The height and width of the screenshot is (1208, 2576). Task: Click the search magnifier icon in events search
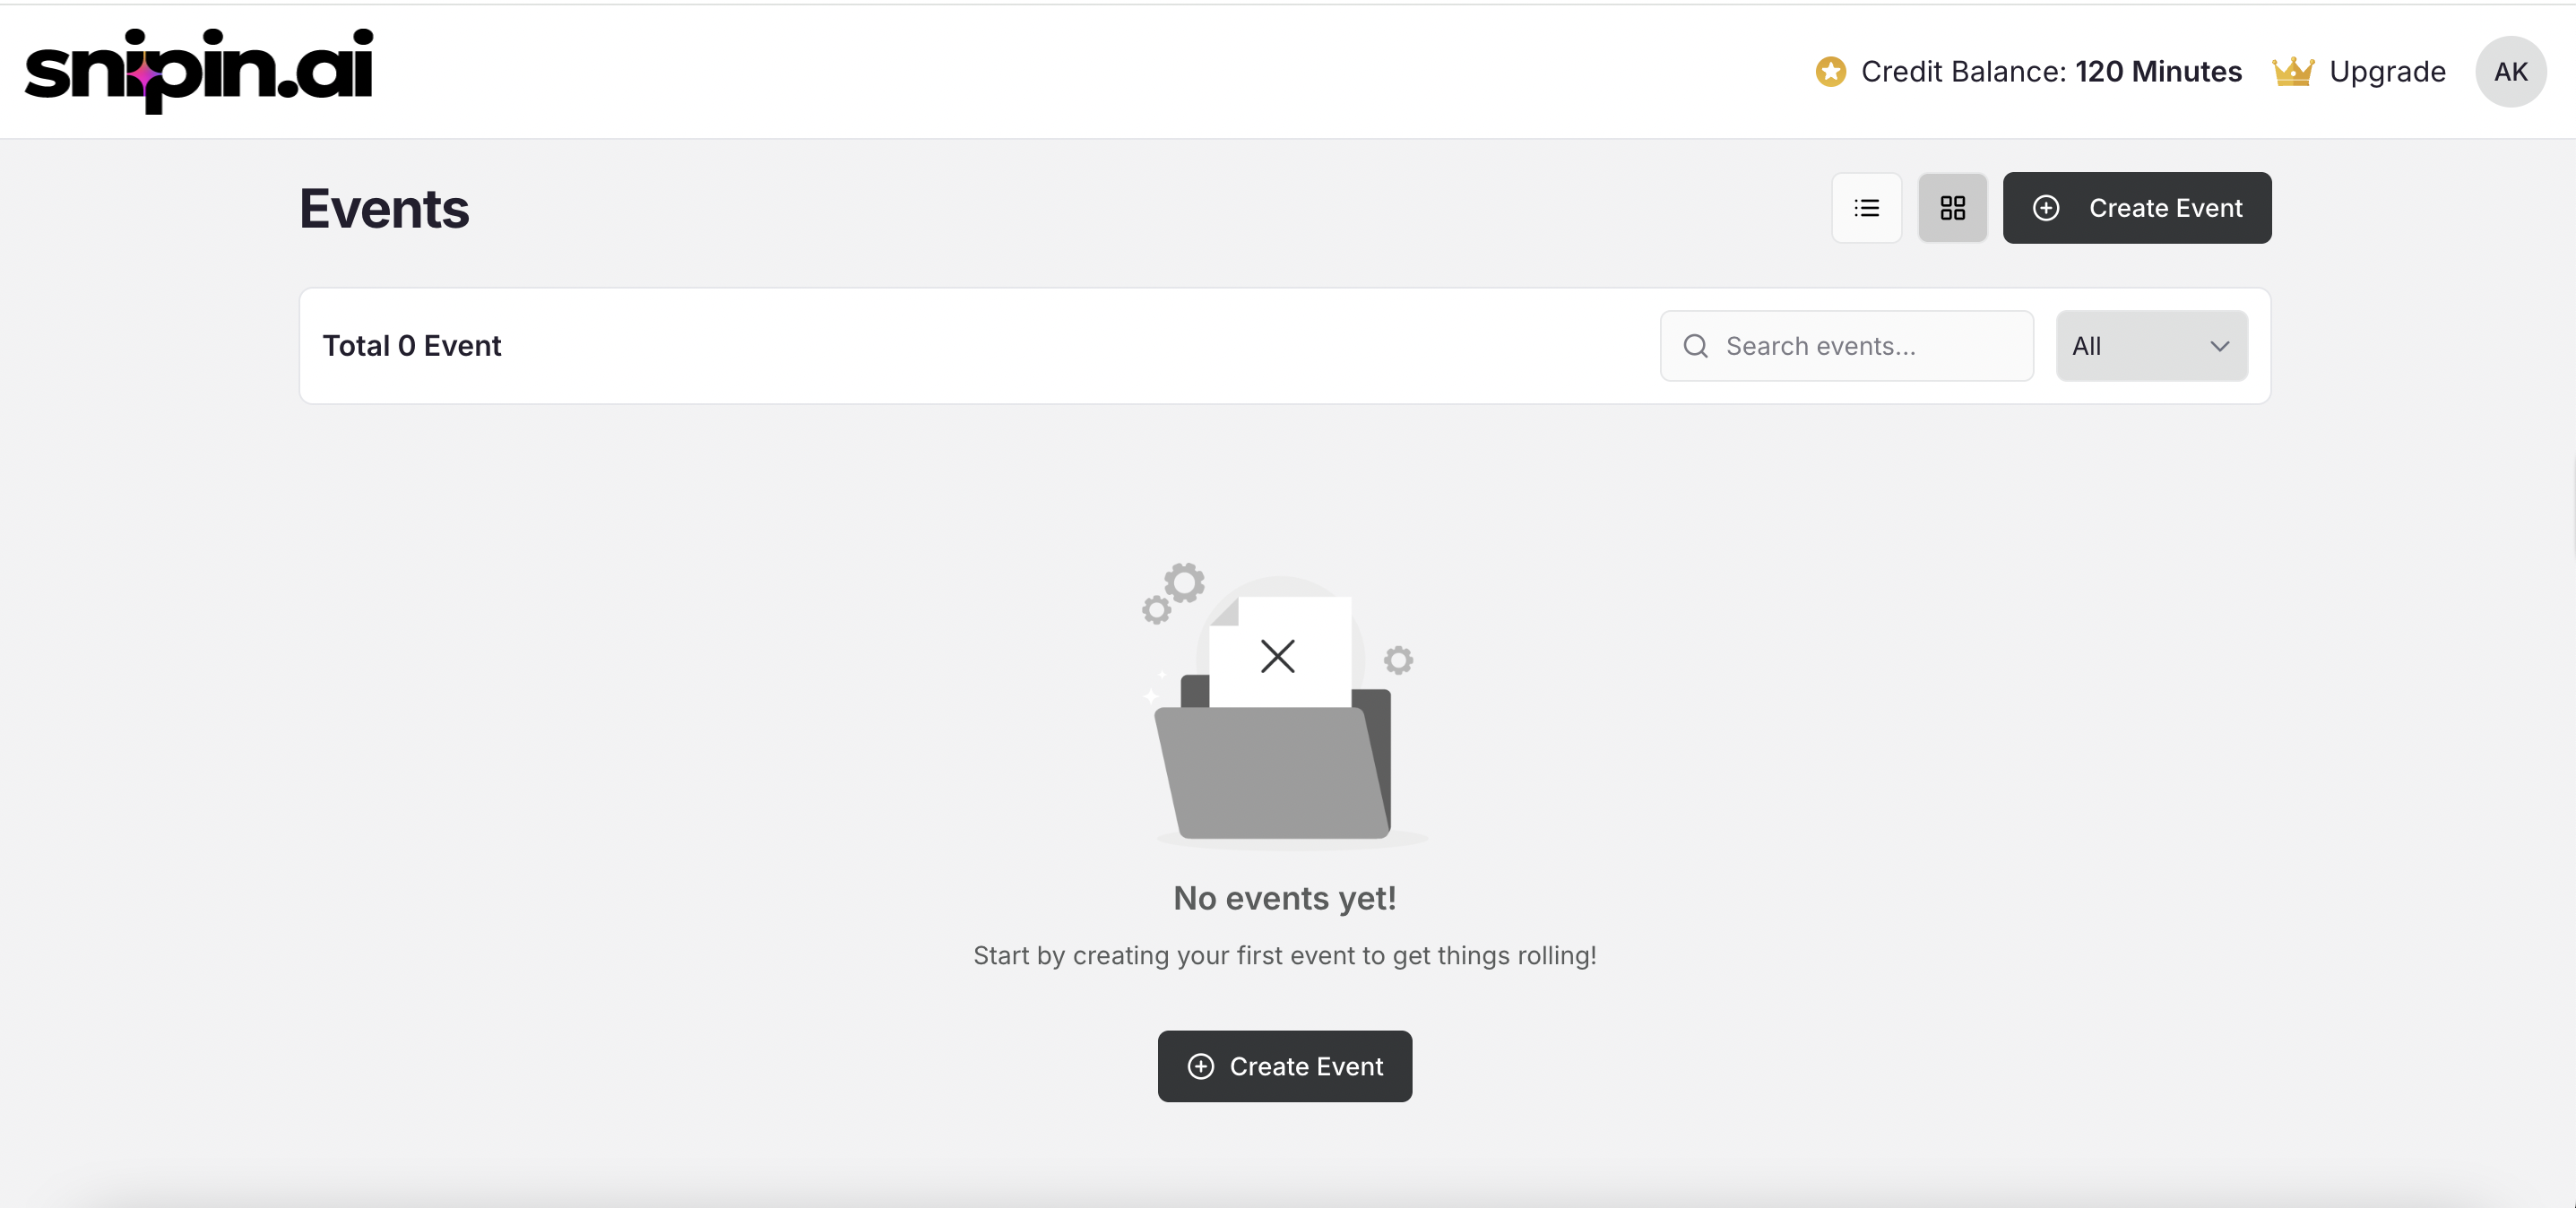coord(1694,345)
